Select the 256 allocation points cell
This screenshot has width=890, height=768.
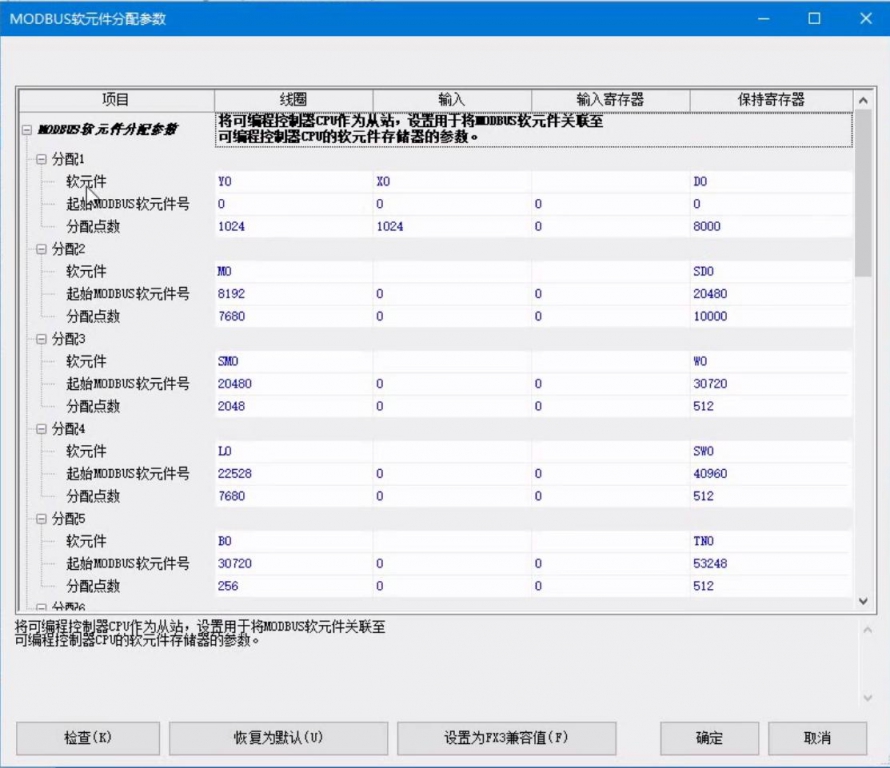(x=293, y=586)
